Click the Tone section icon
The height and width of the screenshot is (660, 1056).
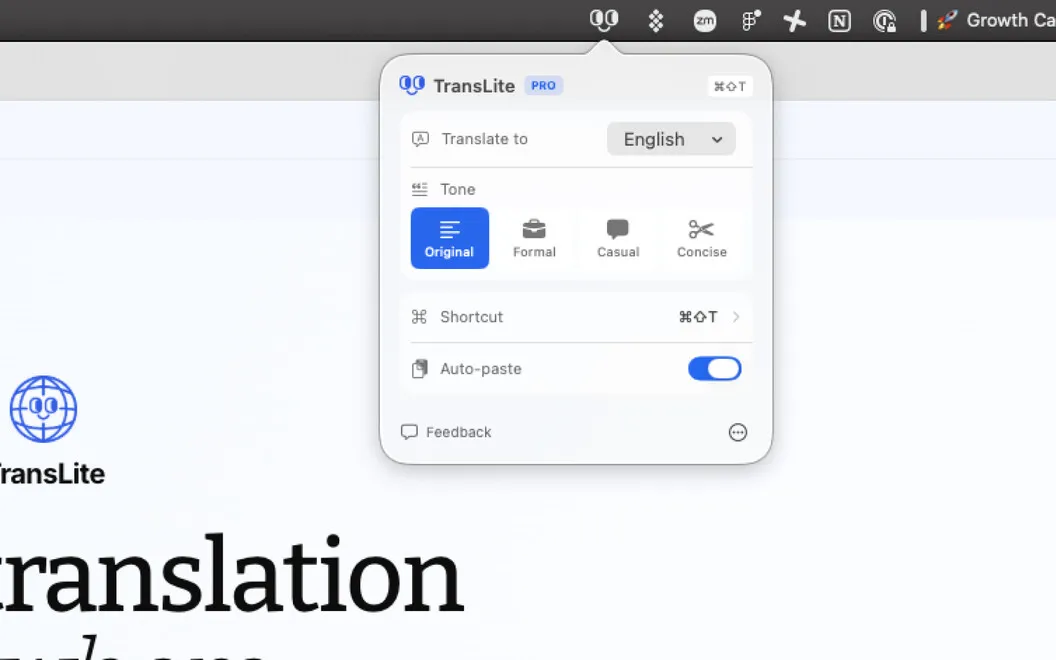(420, 189)
